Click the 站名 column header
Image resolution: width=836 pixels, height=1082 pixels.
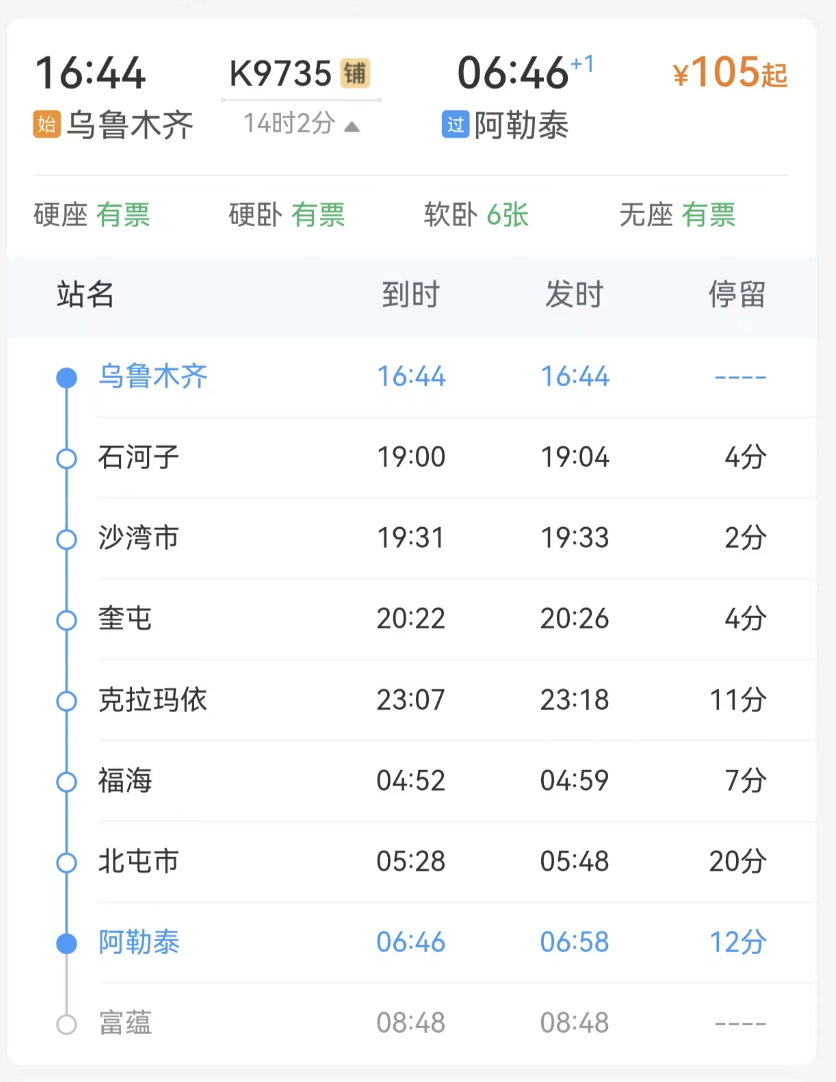86,294
